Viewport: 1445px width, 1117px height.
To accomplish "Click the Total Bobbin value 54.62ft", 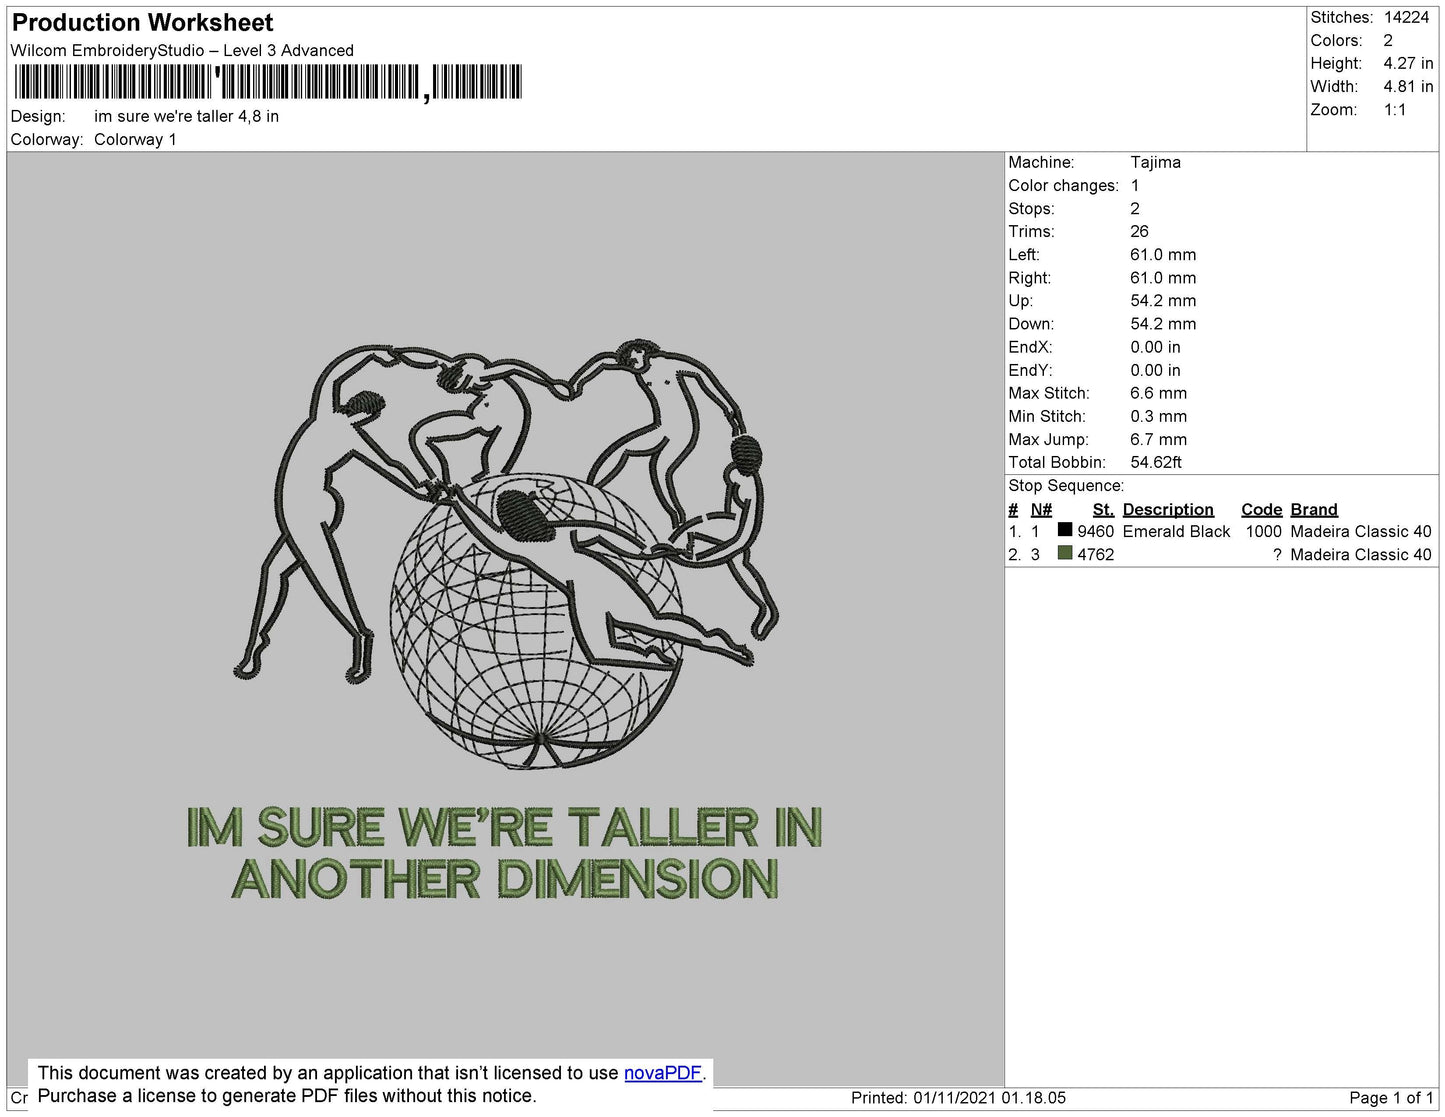I will point(1156,462).
